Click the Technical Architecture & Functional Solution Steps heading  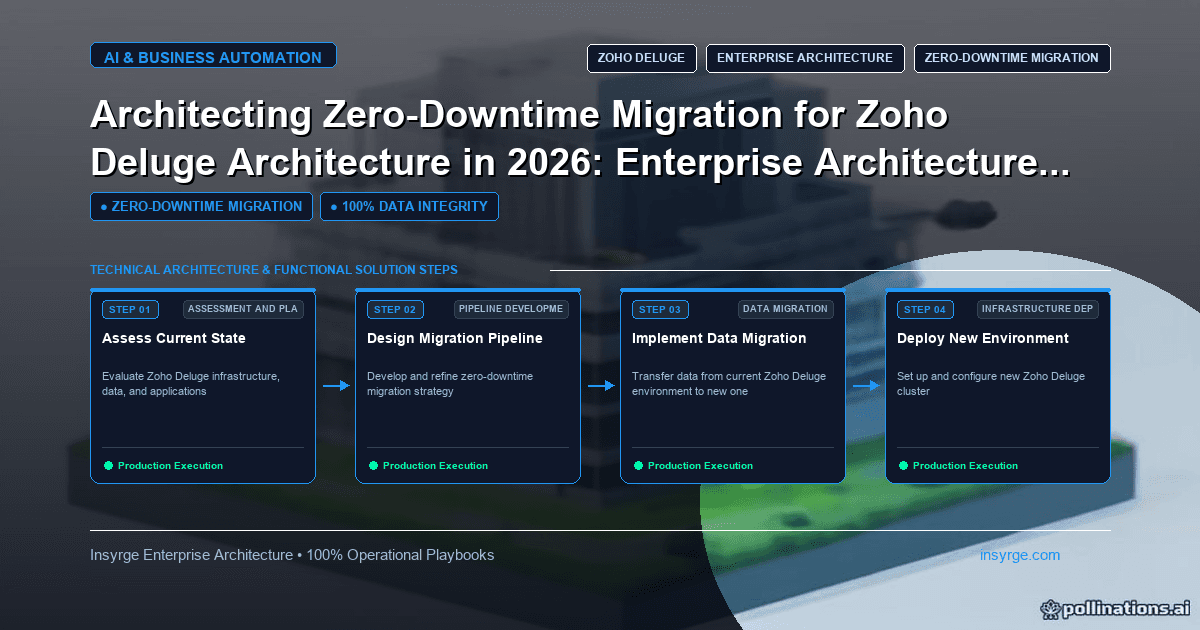[274, 270]
